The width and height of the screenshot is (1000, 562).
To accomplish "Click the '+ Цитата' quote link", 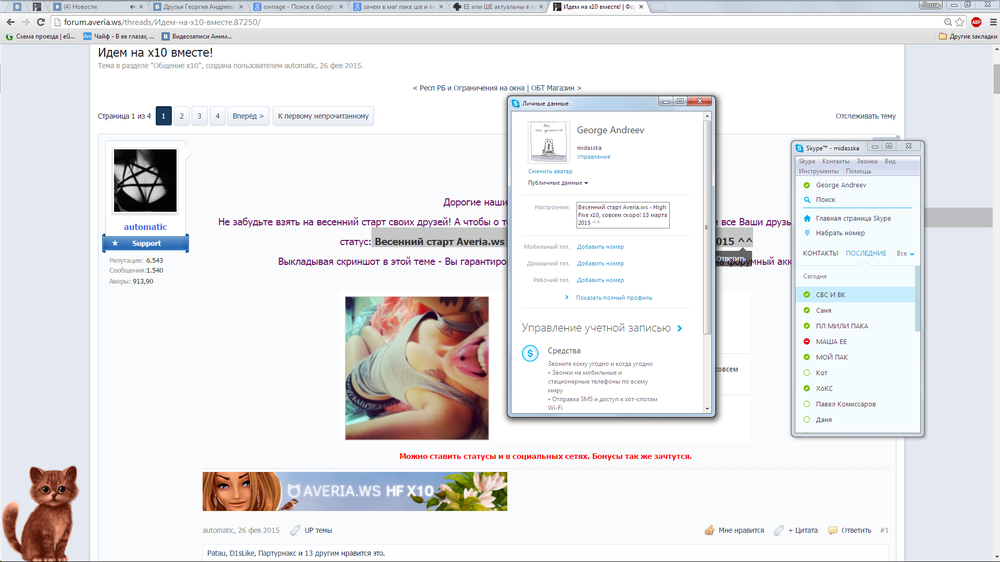I will point(802,530).
